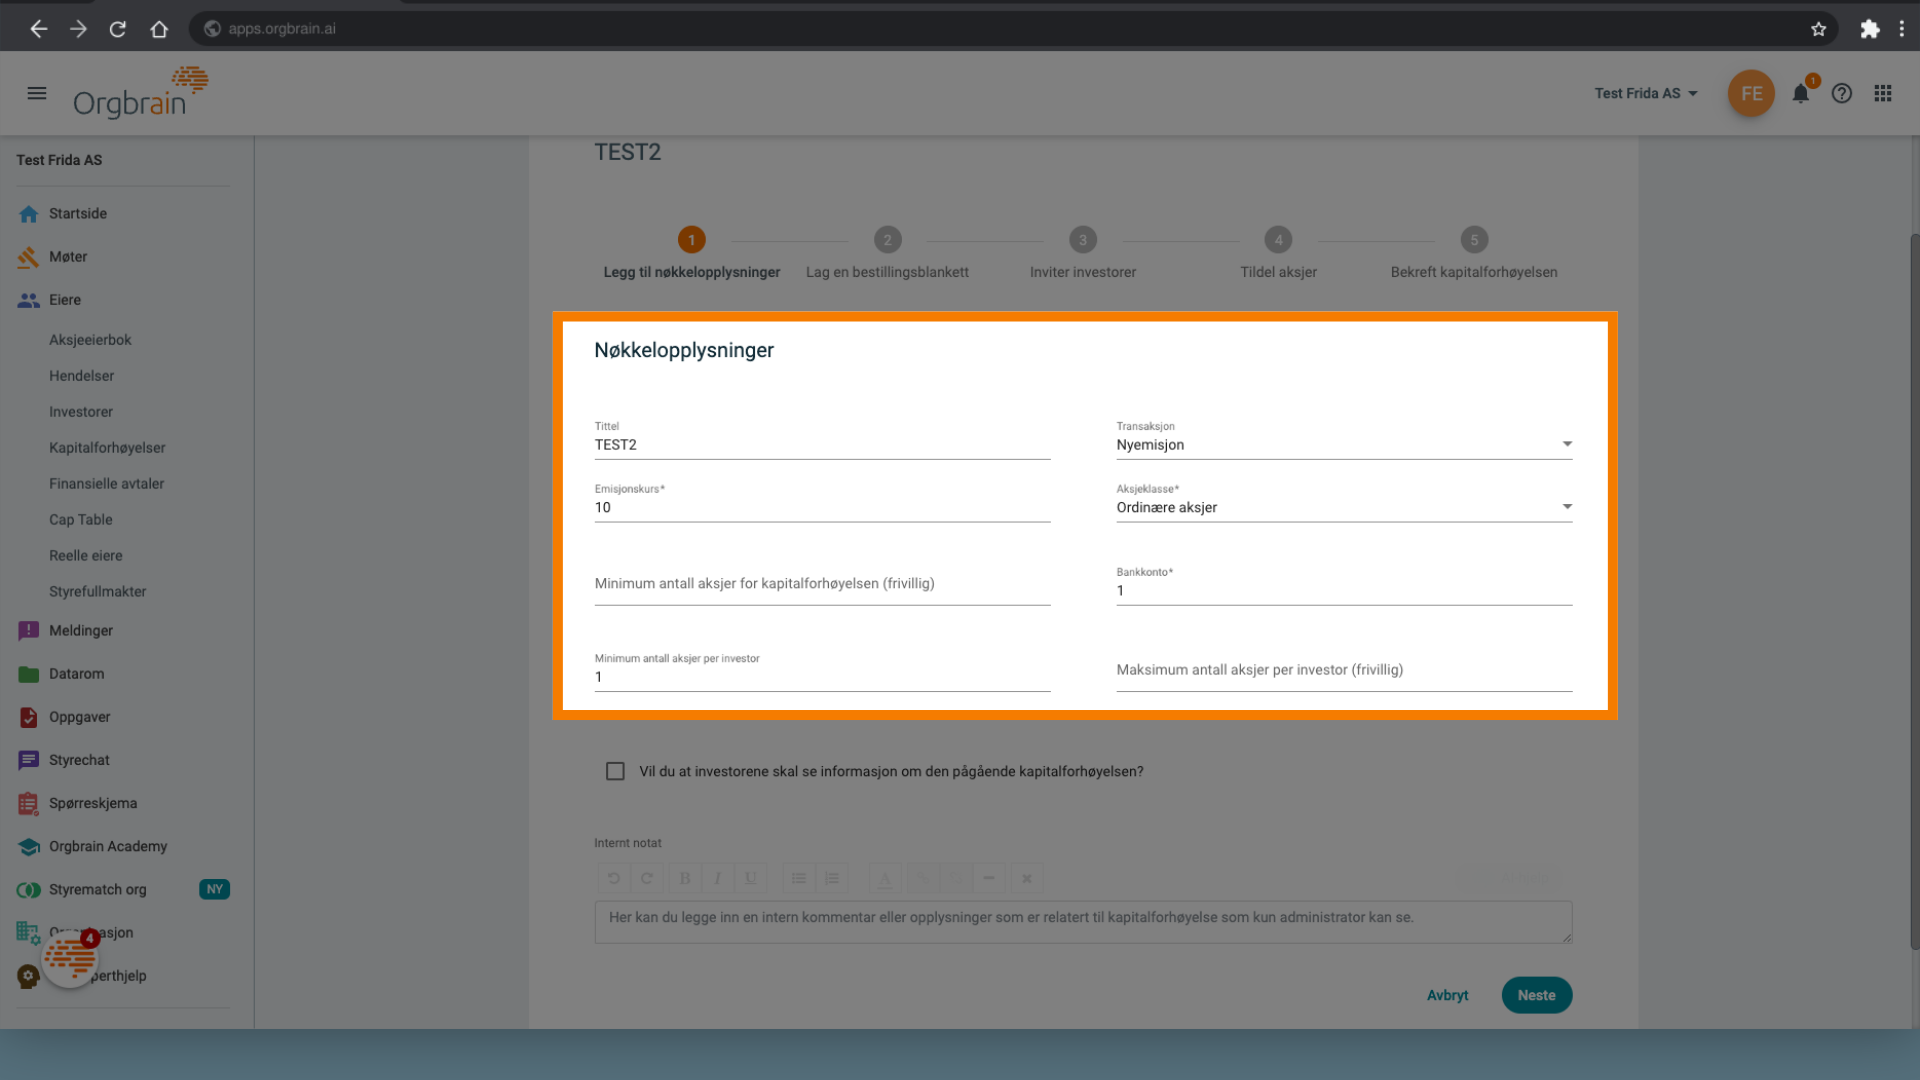Click inside the Internt notat text area
The width and height of the screenshot is (1920, 1080).
[x=1083, y=922]
